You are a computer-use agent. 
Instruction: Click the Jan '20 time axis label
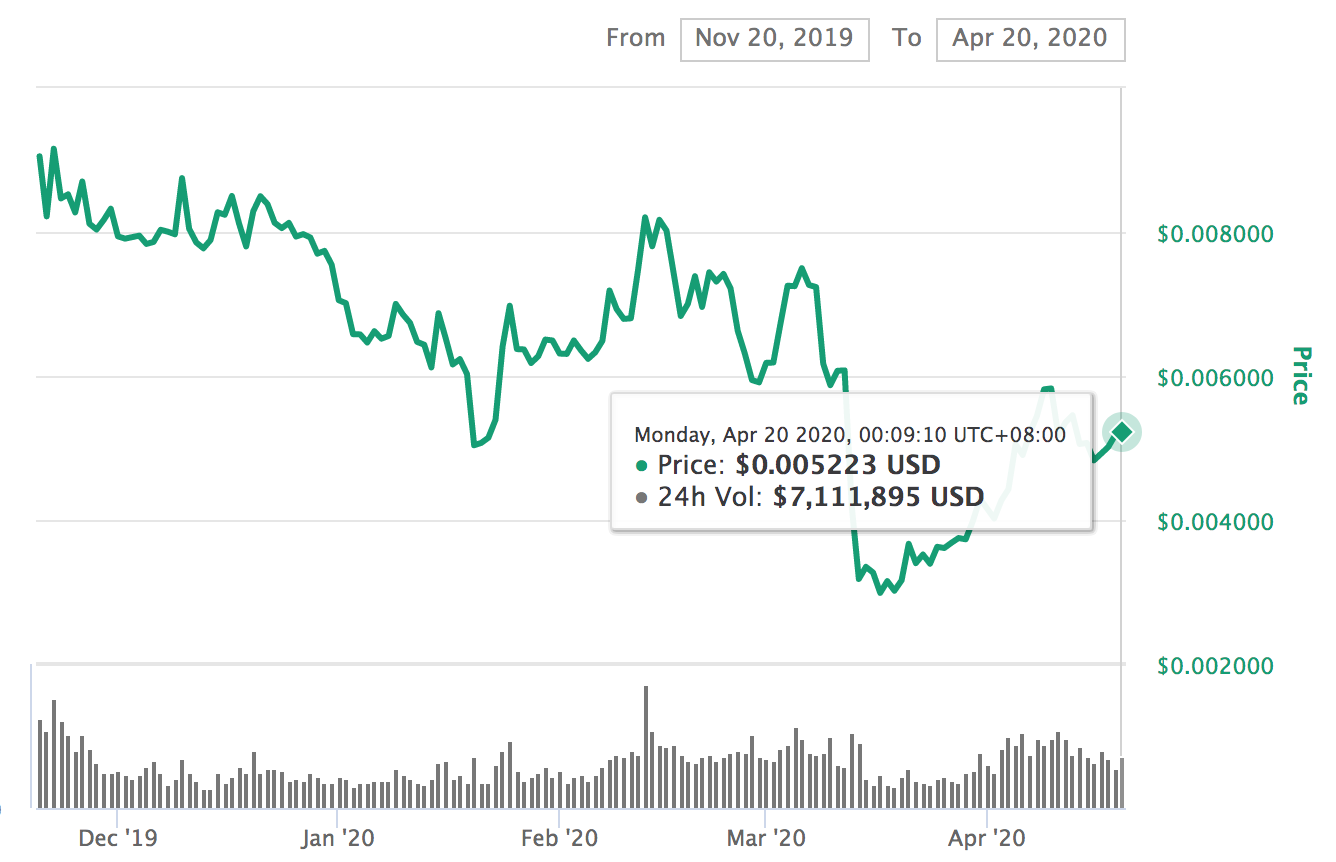338,838
